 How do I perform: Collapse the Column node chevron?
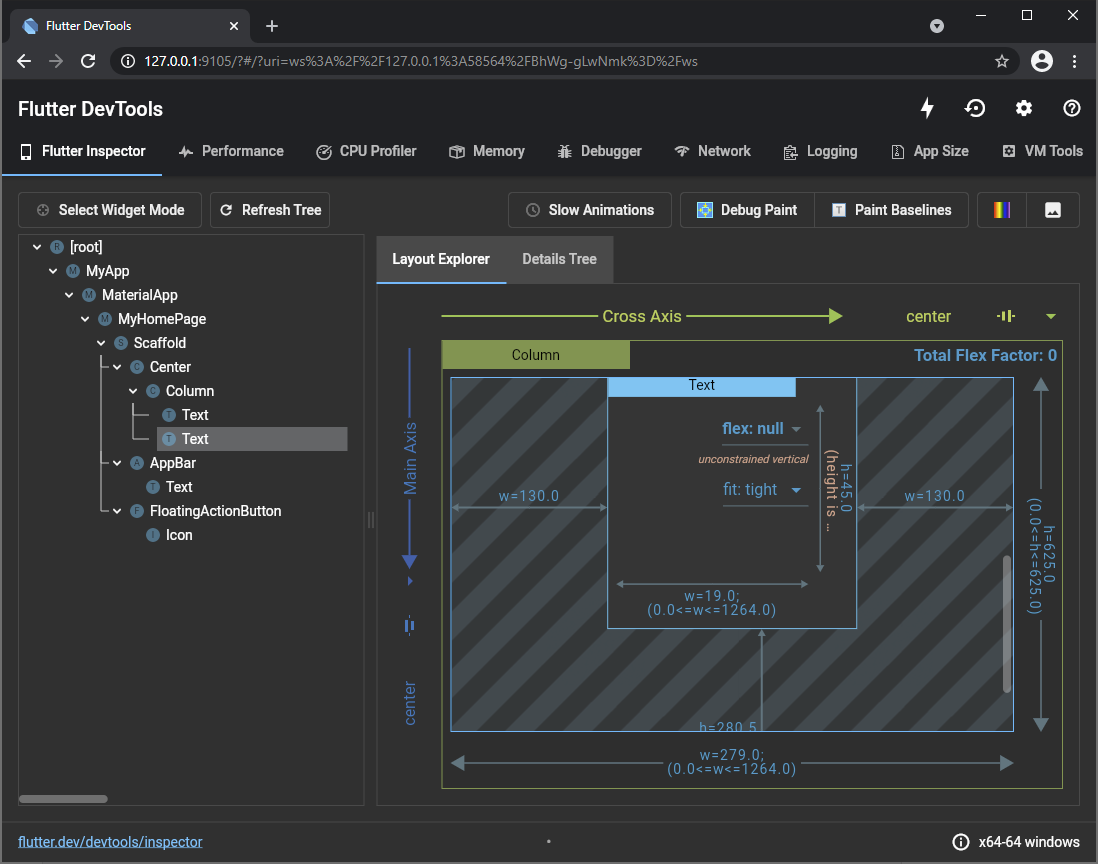(133, 391)
